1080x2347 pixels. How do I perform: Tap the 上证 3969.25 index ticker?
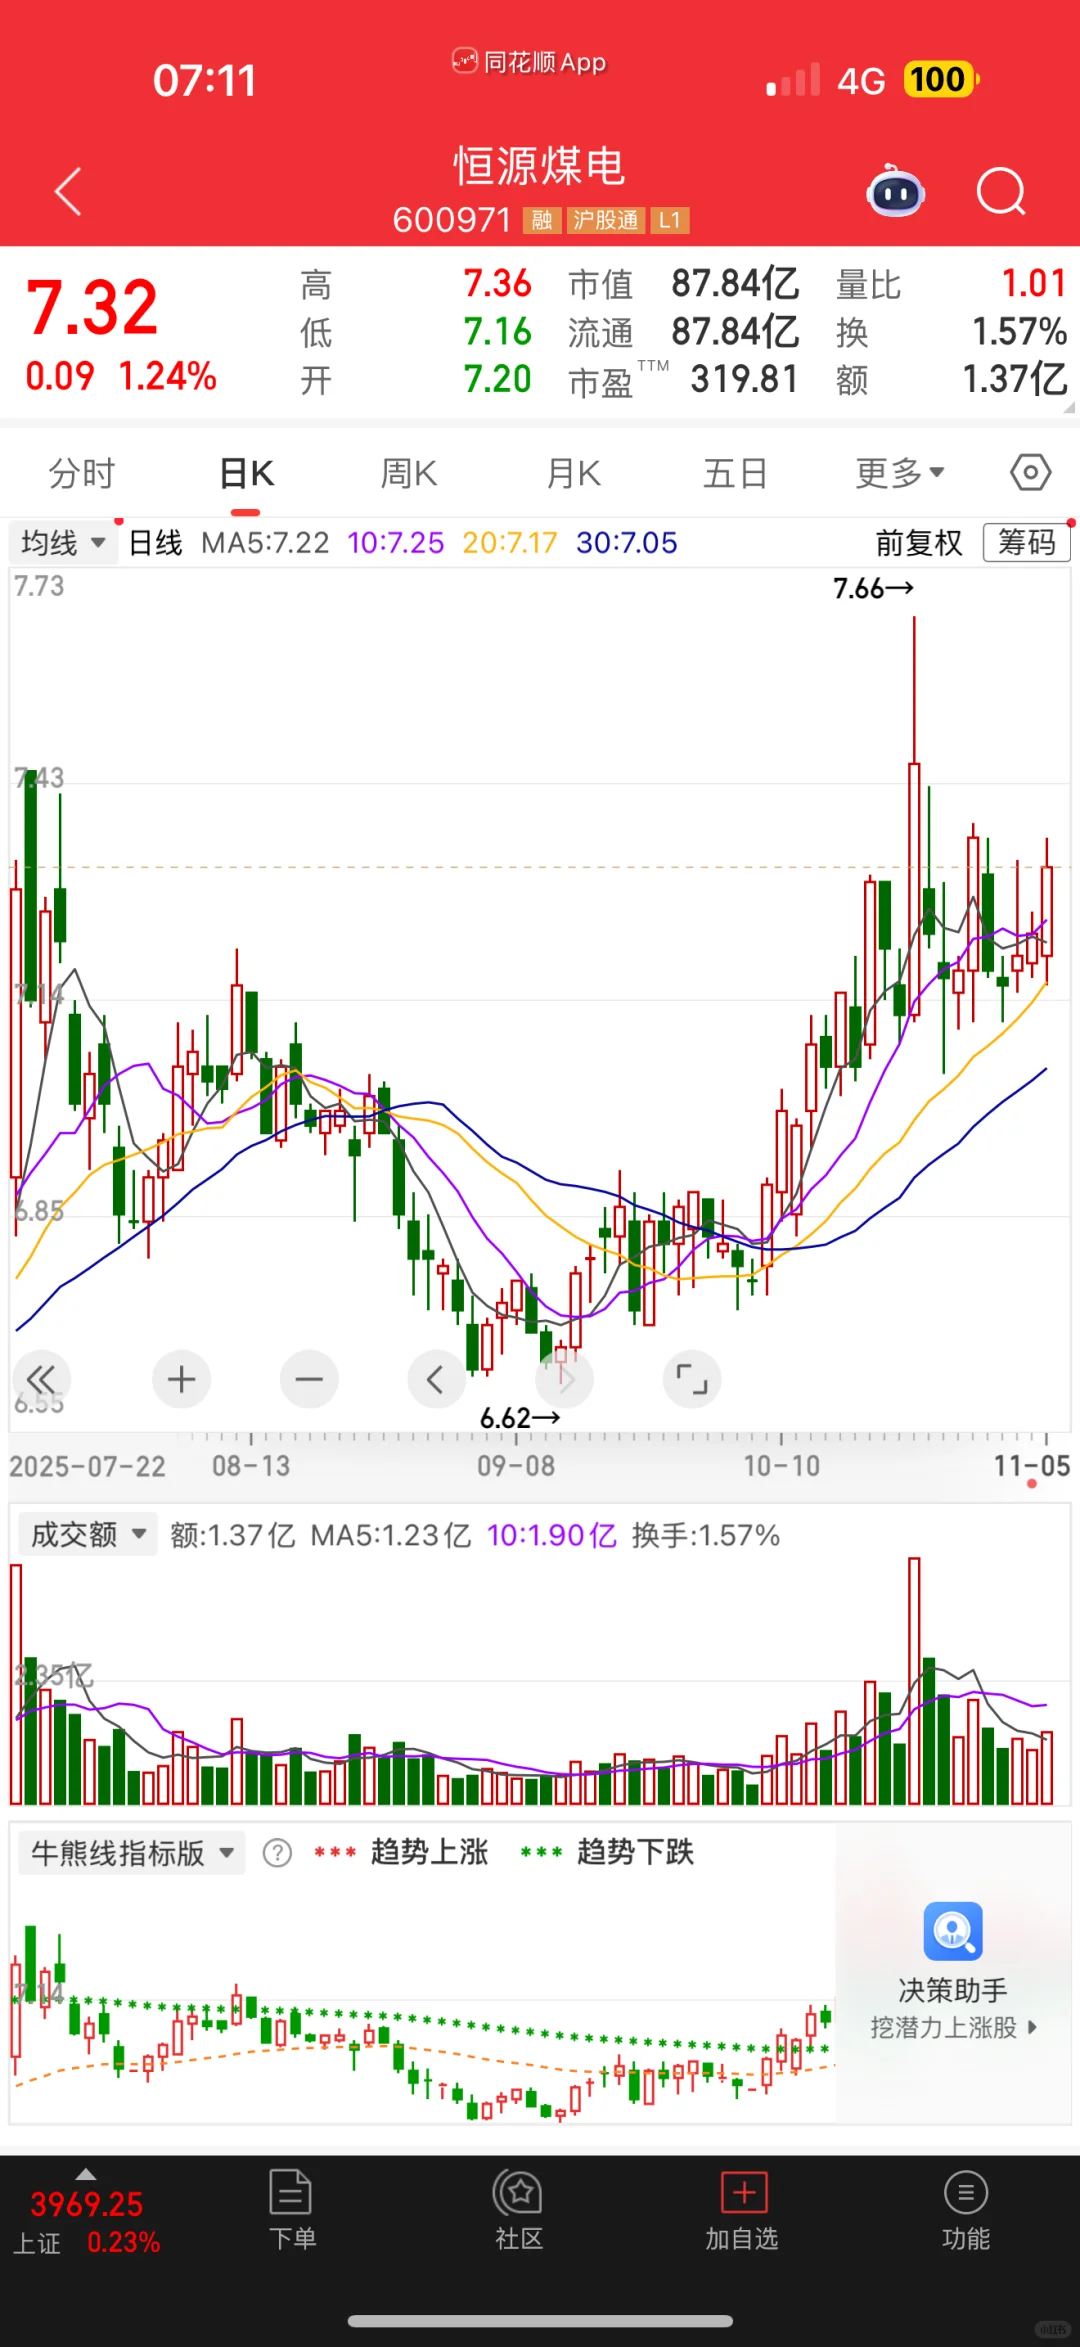[86, 2223]
